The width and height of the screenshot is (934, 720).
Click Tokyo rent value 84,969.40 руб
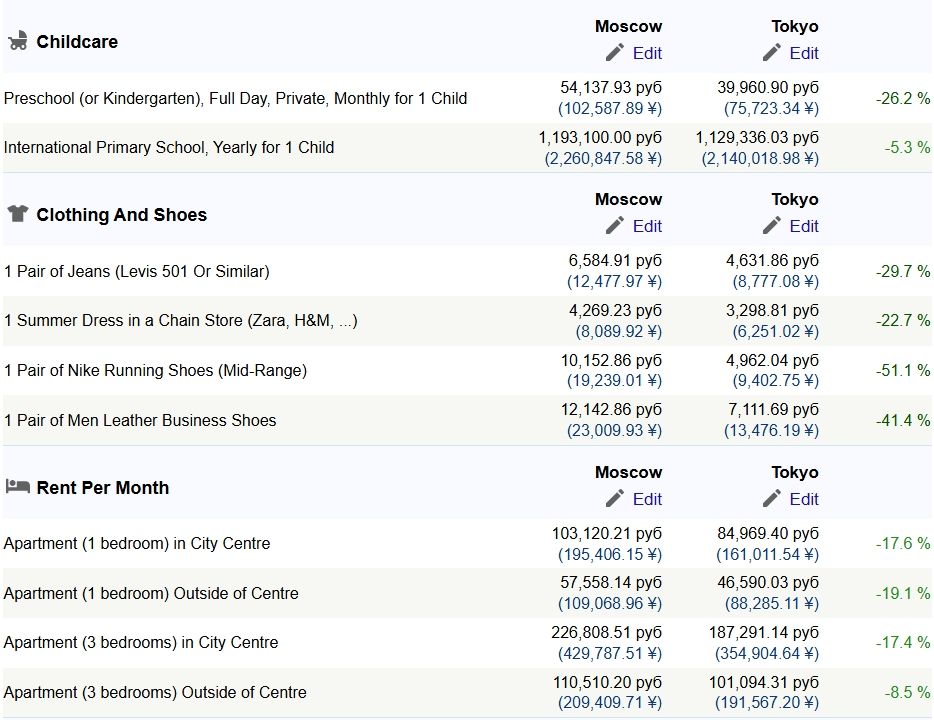(x=768, y=534)
